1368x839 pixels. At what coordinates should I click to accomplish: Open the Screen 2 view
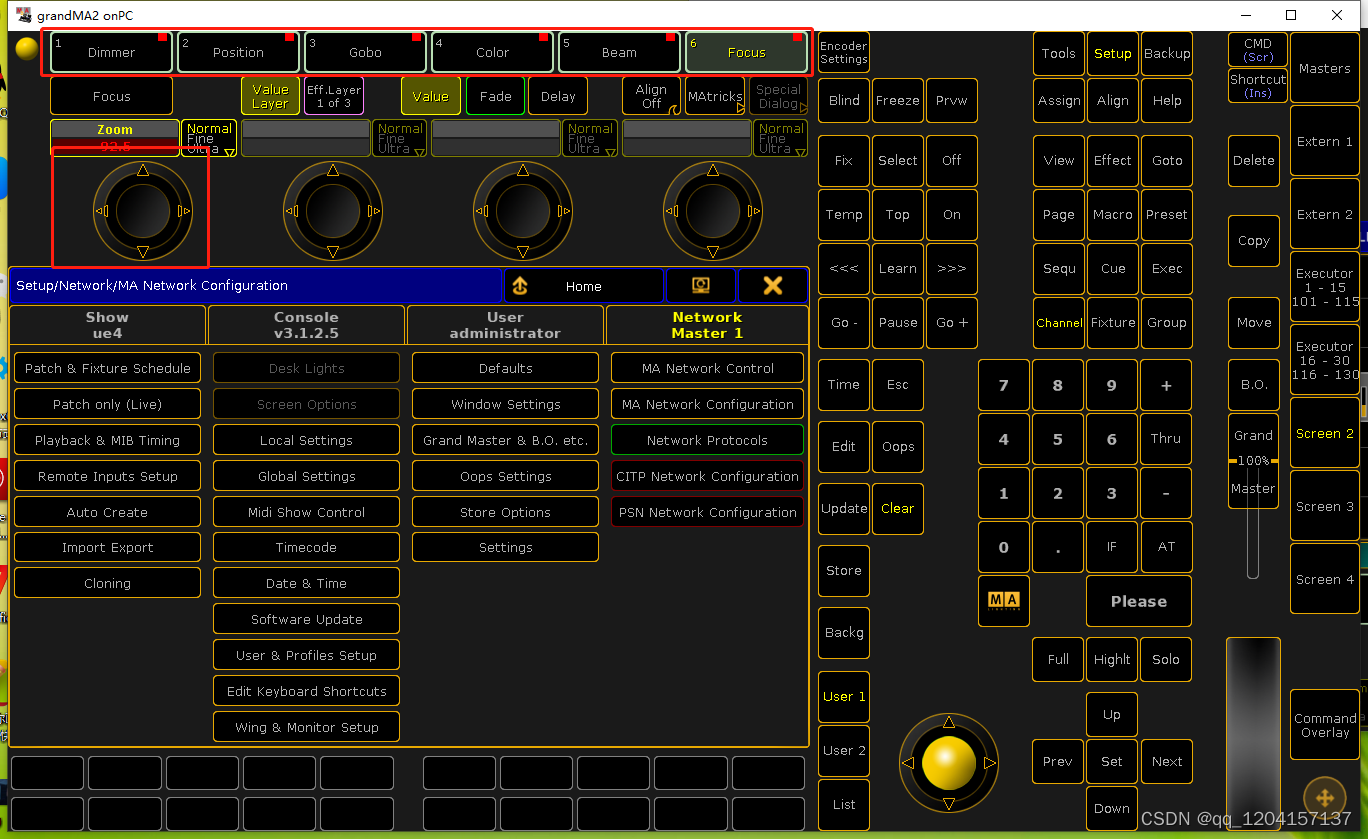[x=1325, y=433]
